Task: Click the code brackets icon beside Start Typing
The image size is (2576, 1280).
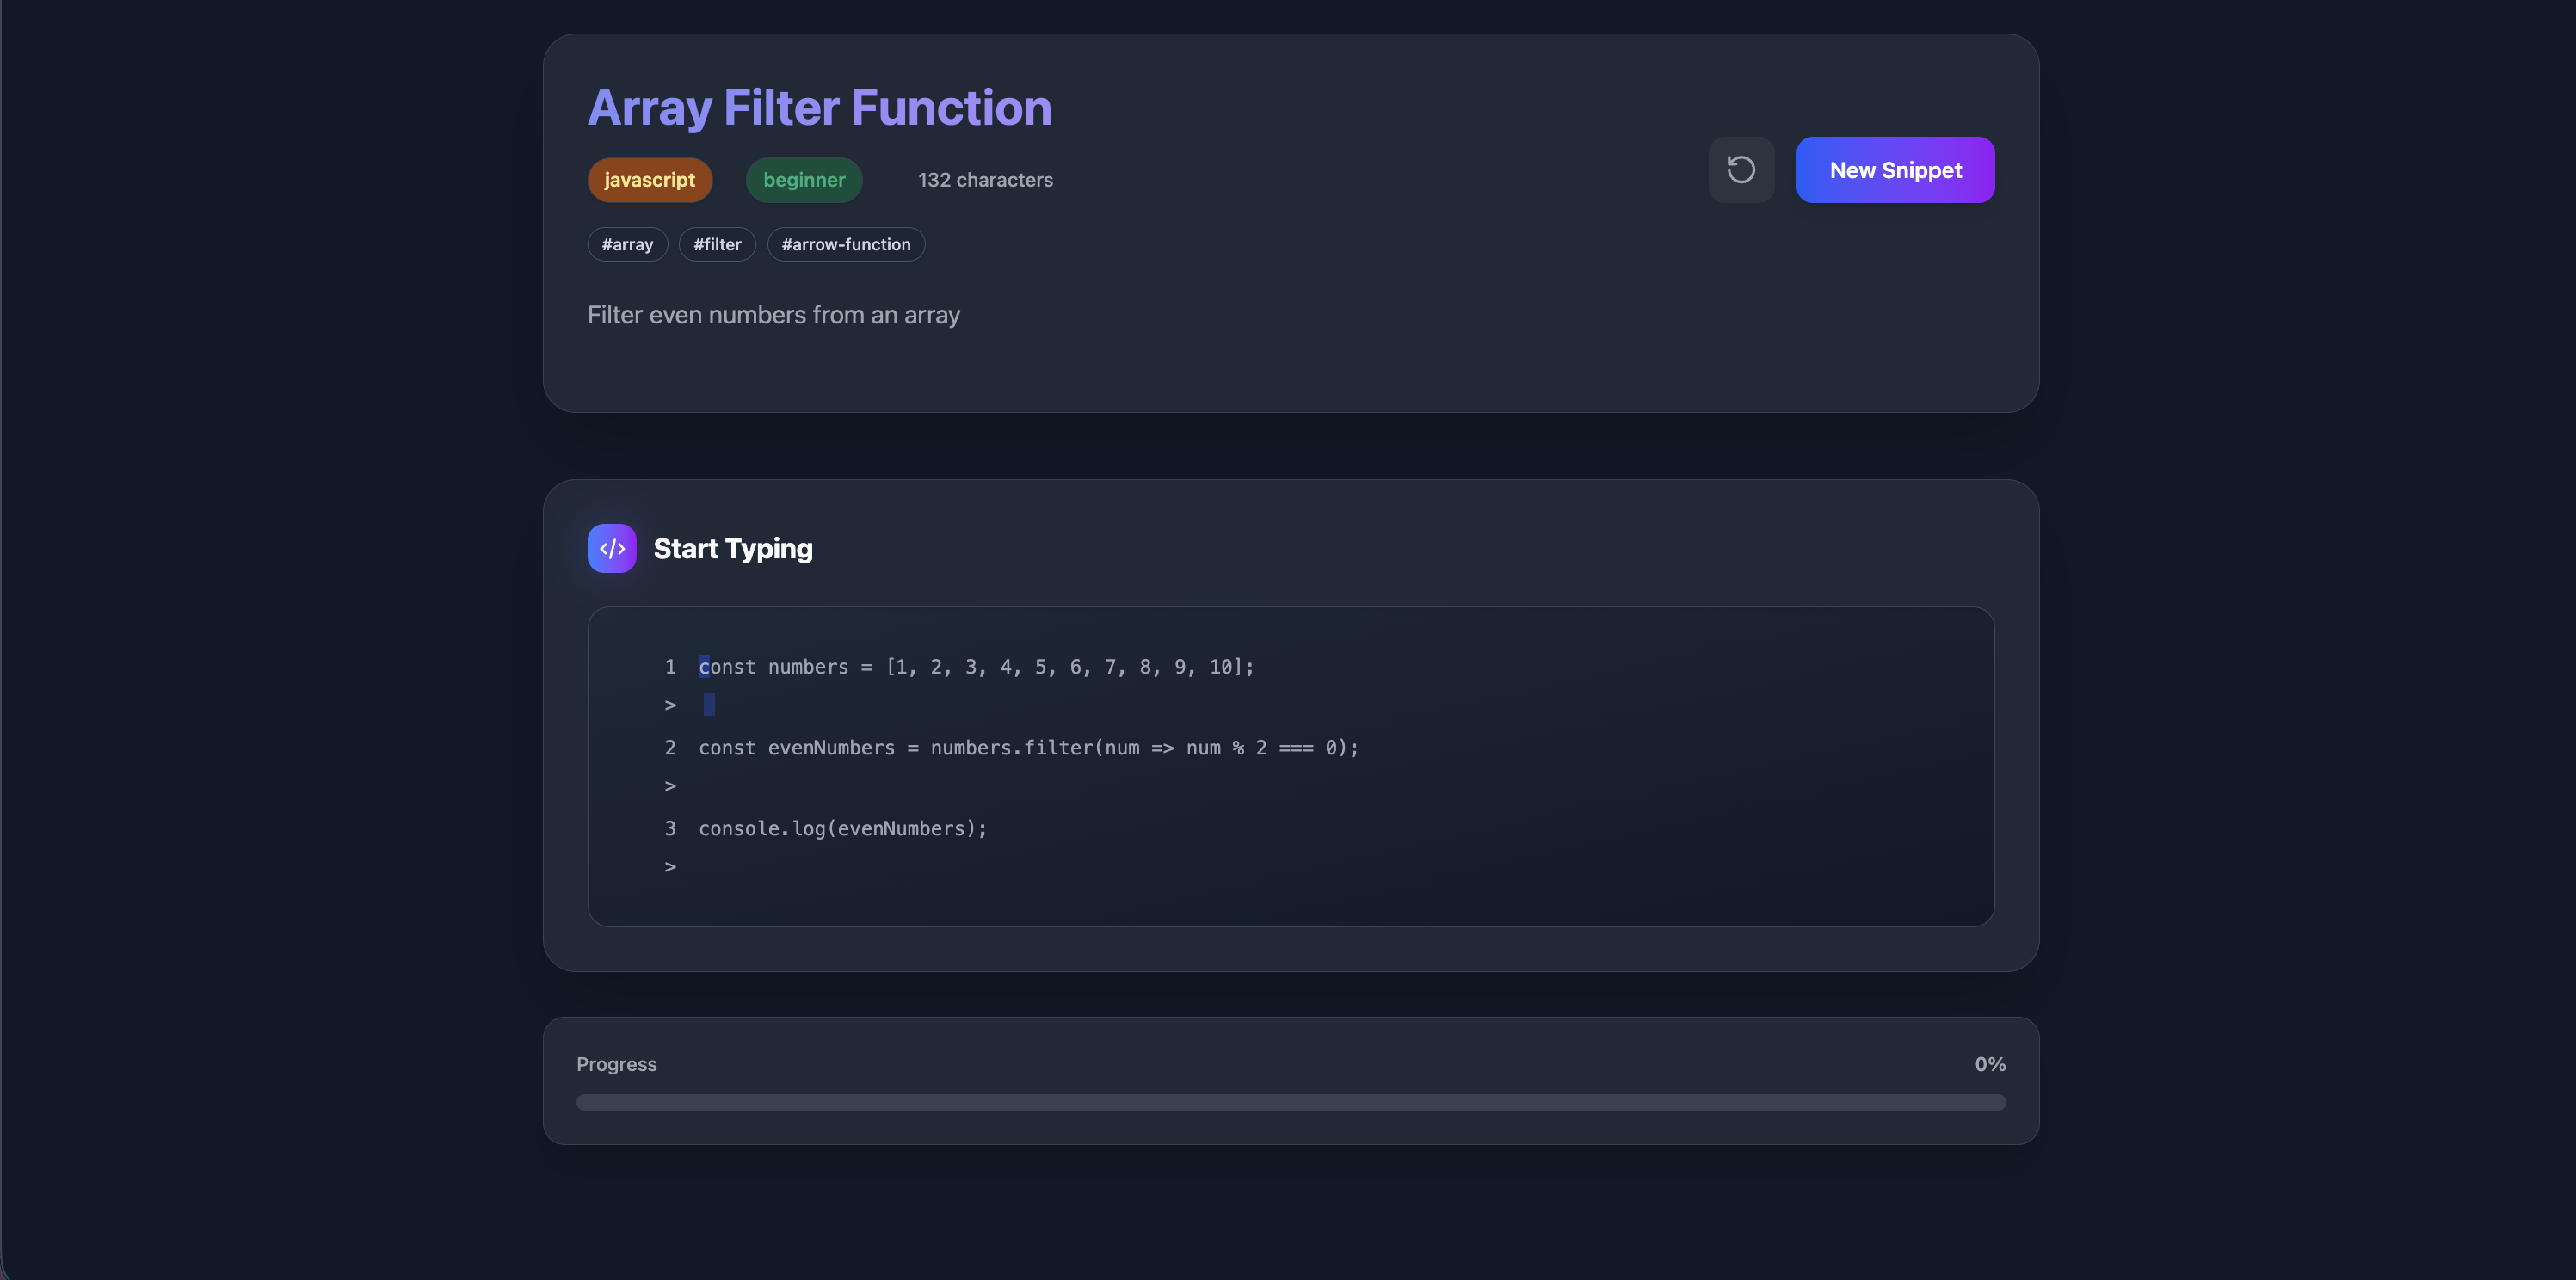Action: (x=612, y=548)
